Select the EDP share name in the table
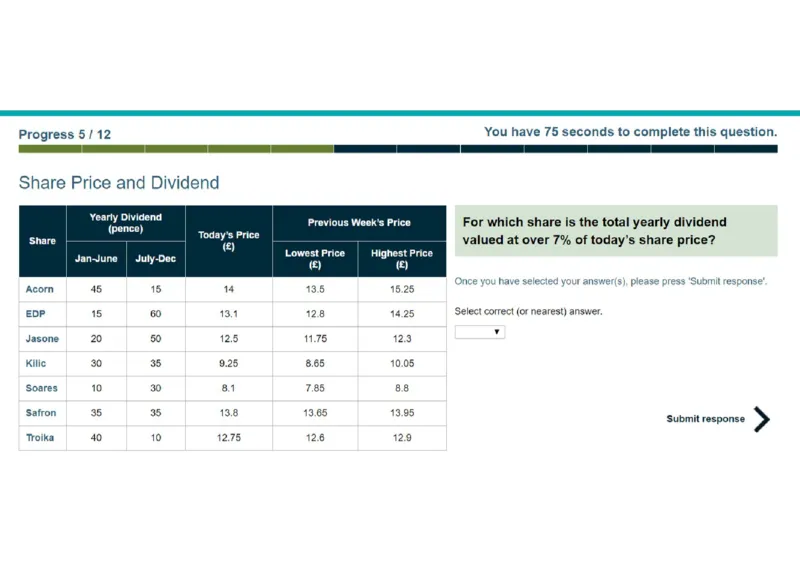The image size is (800, 565). [x=36, y=314]
